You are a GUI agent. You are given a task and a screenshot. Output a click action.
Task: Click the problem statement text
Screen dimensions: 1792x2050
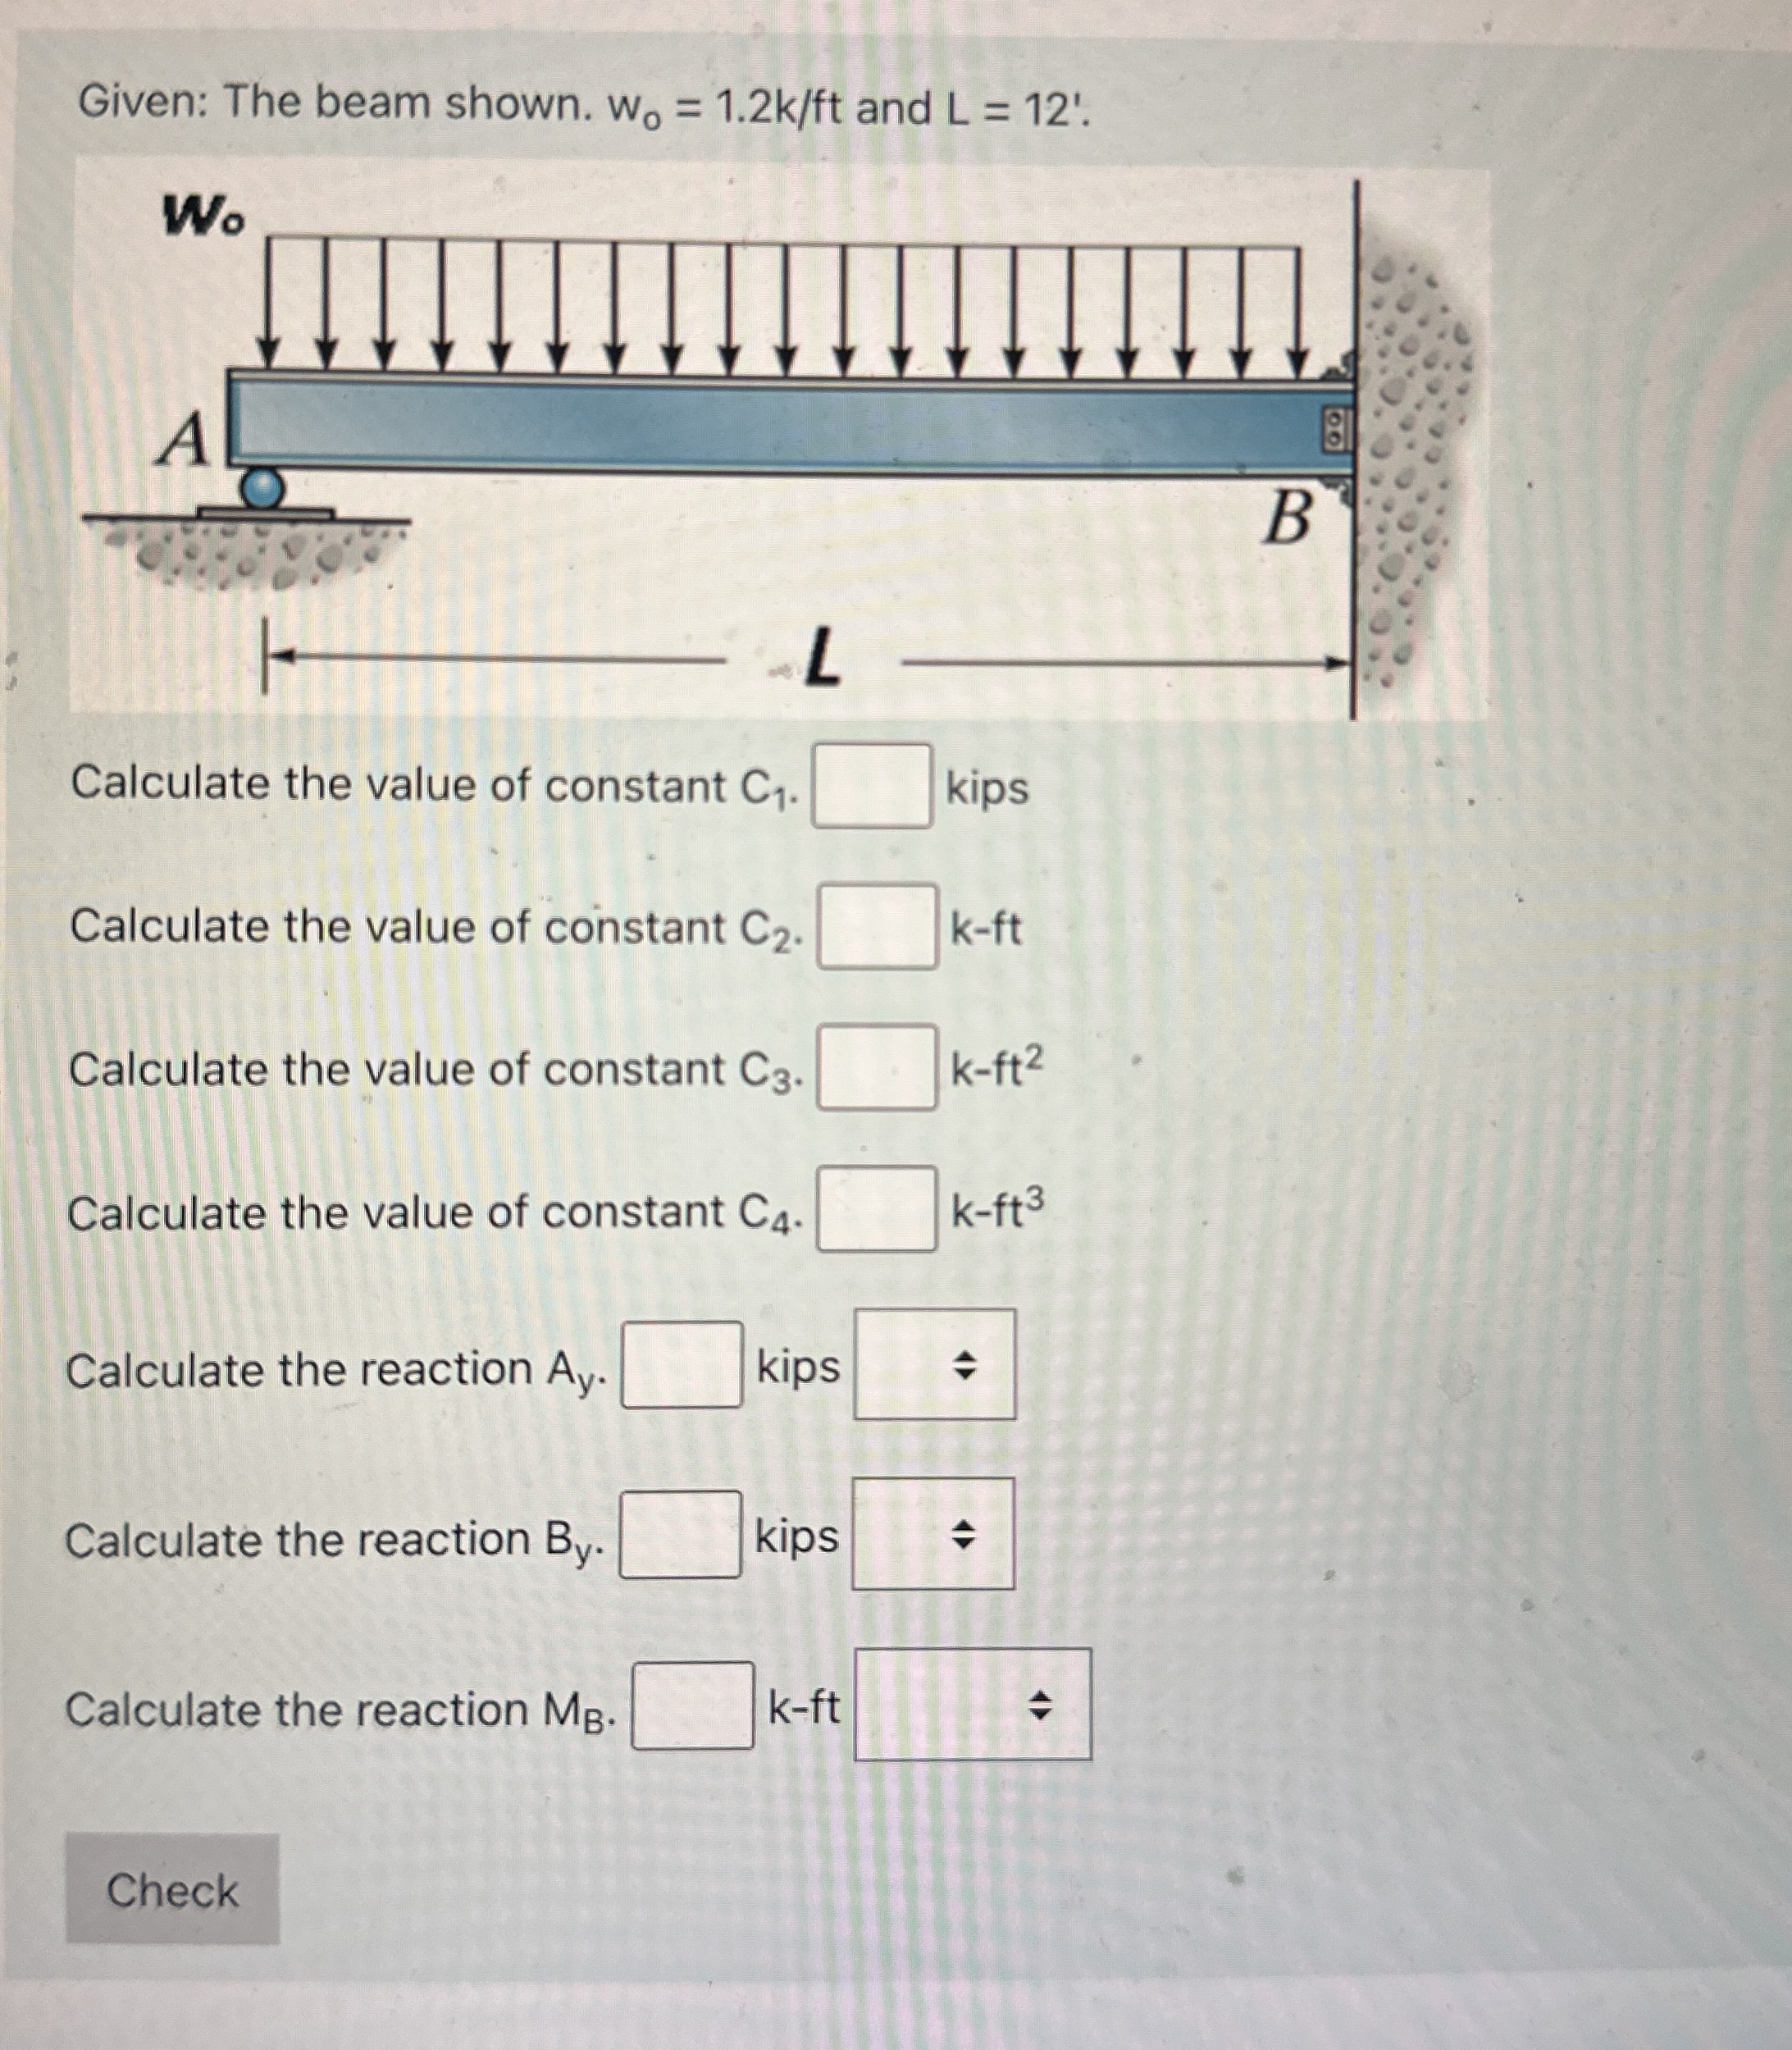coord(590,108)
